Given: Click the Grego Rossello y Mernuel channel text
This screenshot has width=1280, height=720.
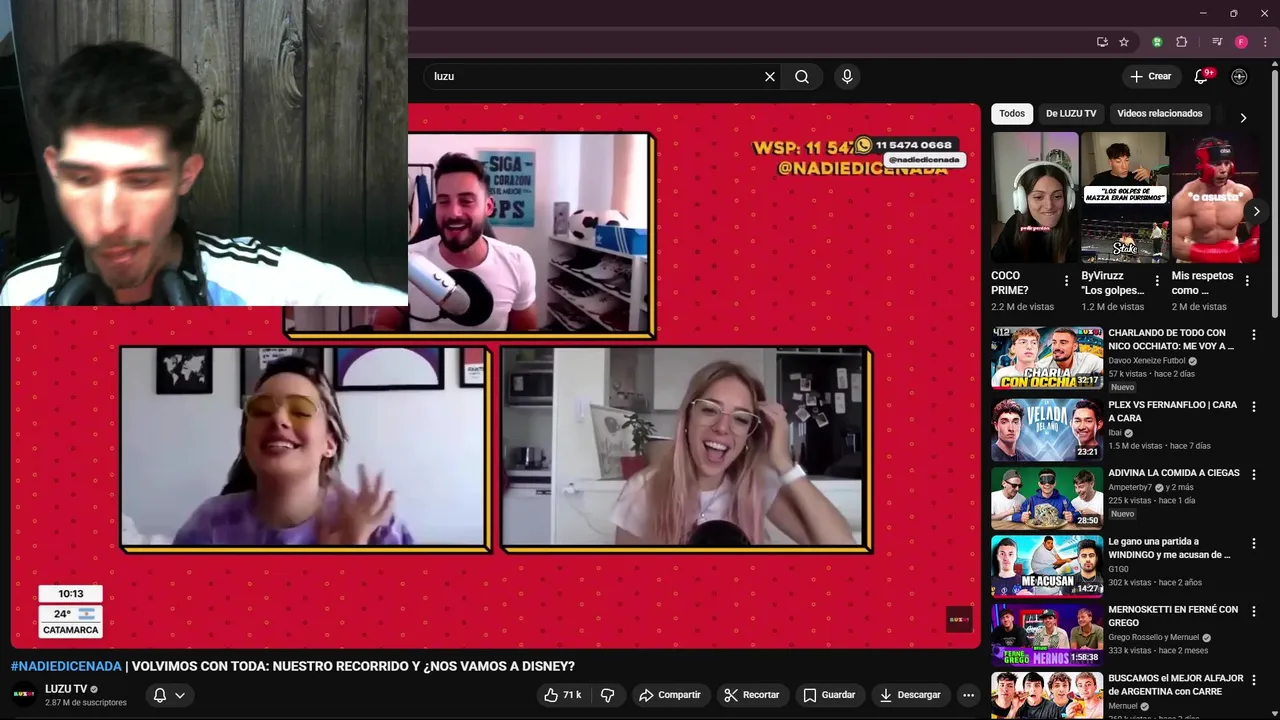Looking at the screenshot, I should [x=1153, y=637].
